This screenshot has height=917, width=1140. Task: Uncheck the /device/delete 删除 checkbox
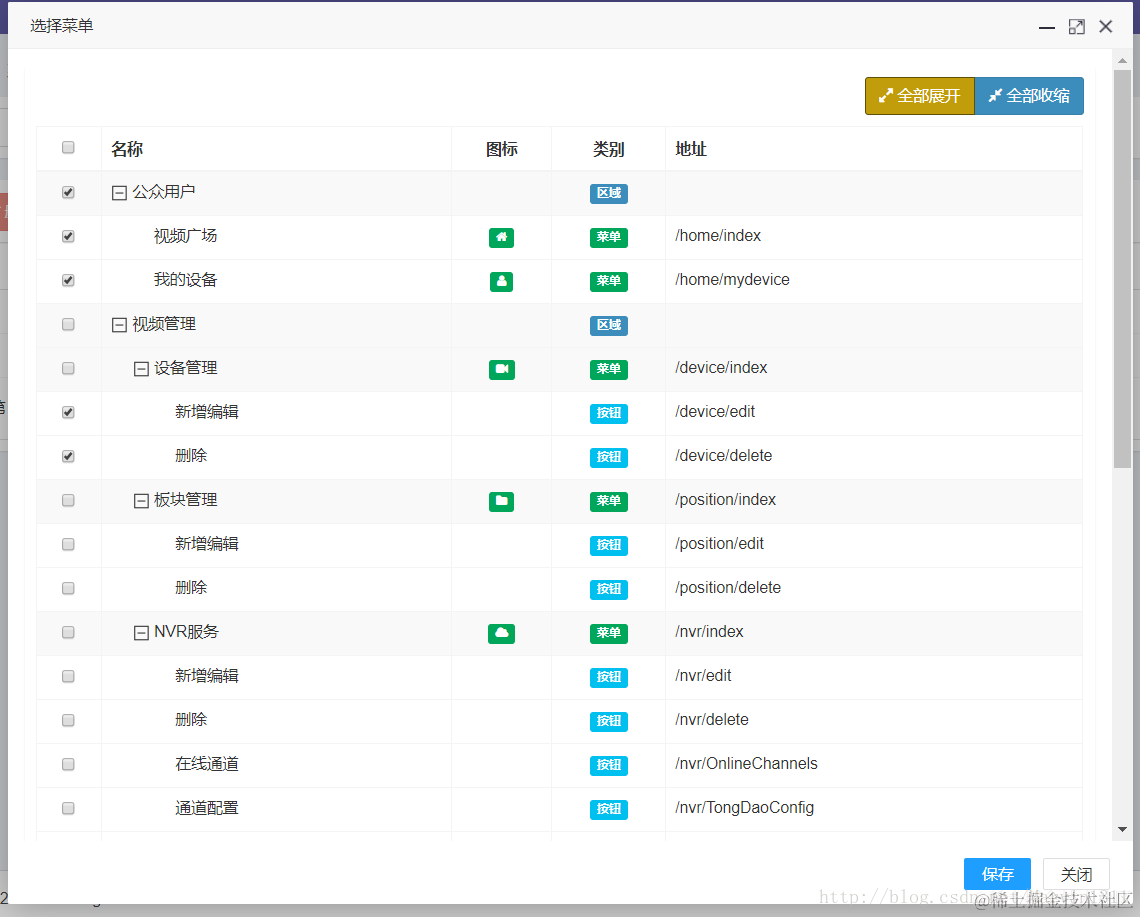pos(68,457)
